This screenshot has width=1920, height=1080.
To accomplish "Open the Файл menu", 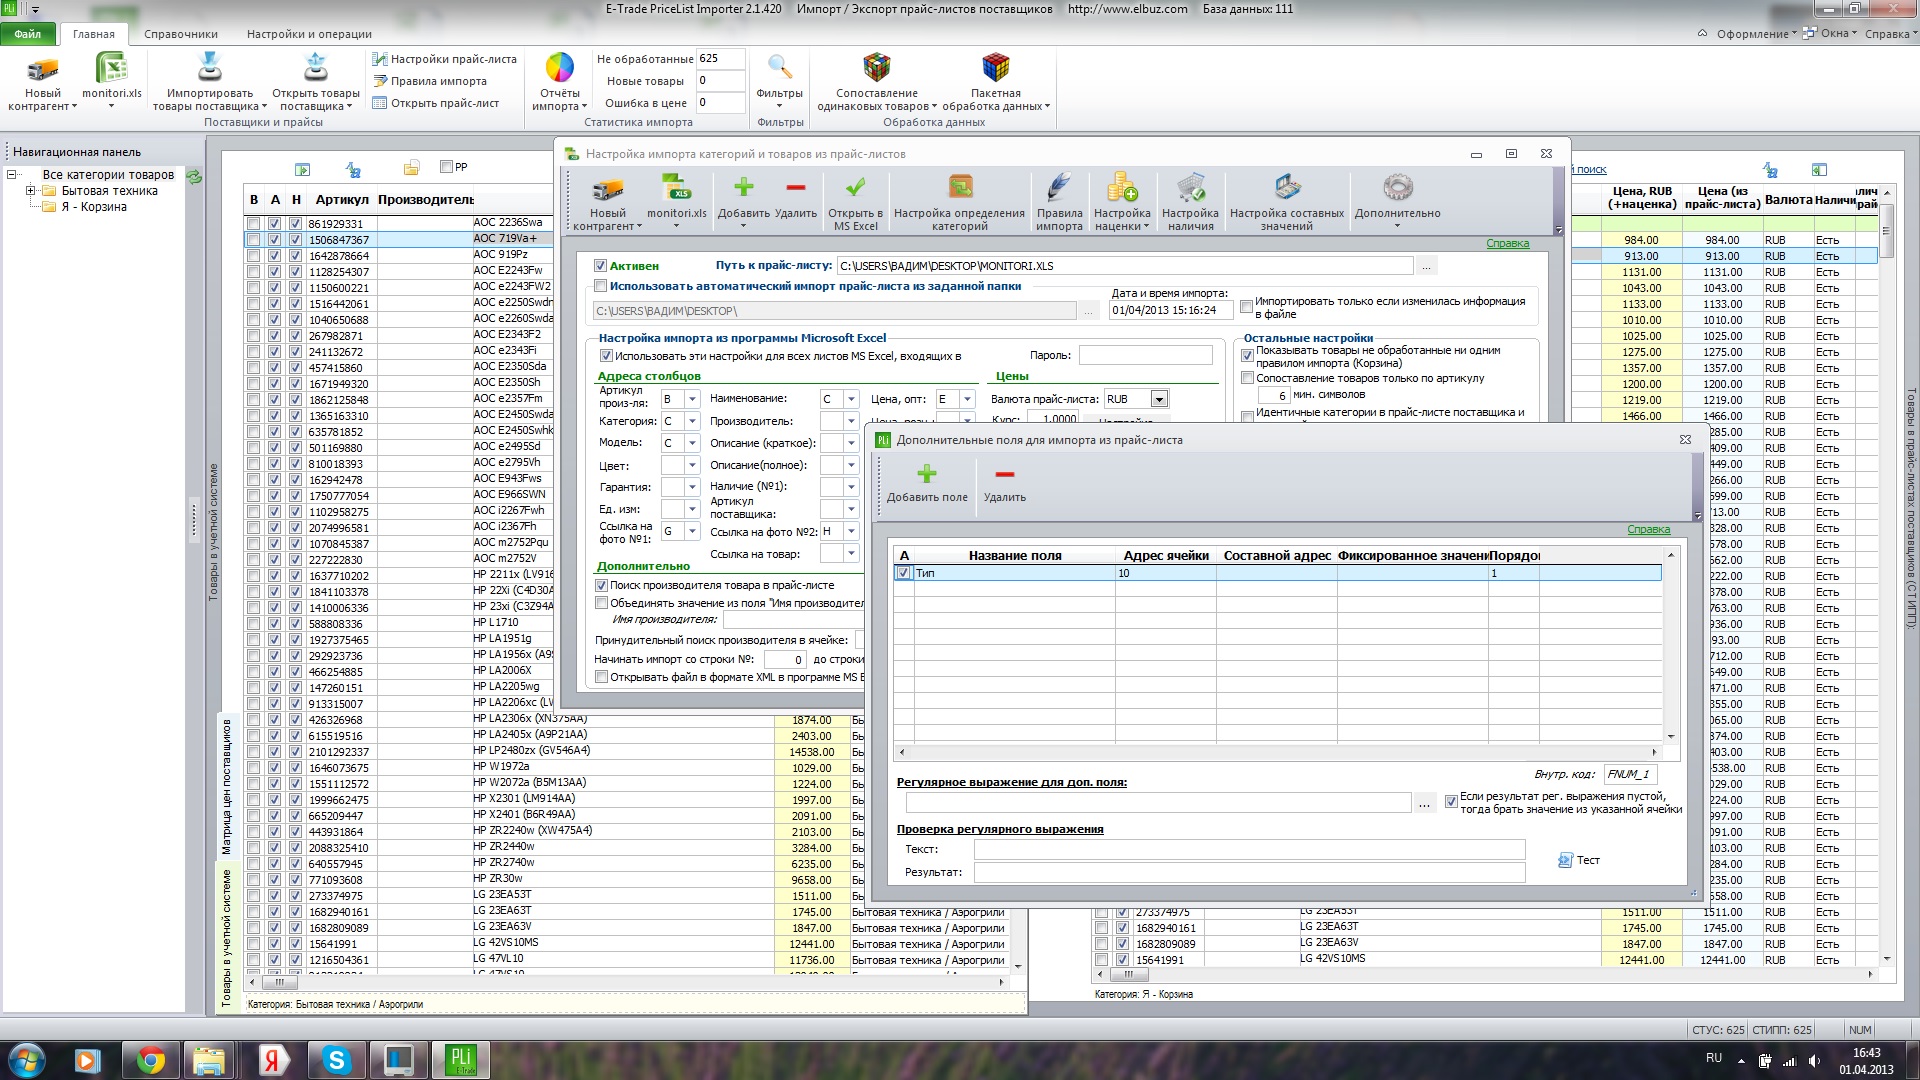I will click(x=28, y=34).
